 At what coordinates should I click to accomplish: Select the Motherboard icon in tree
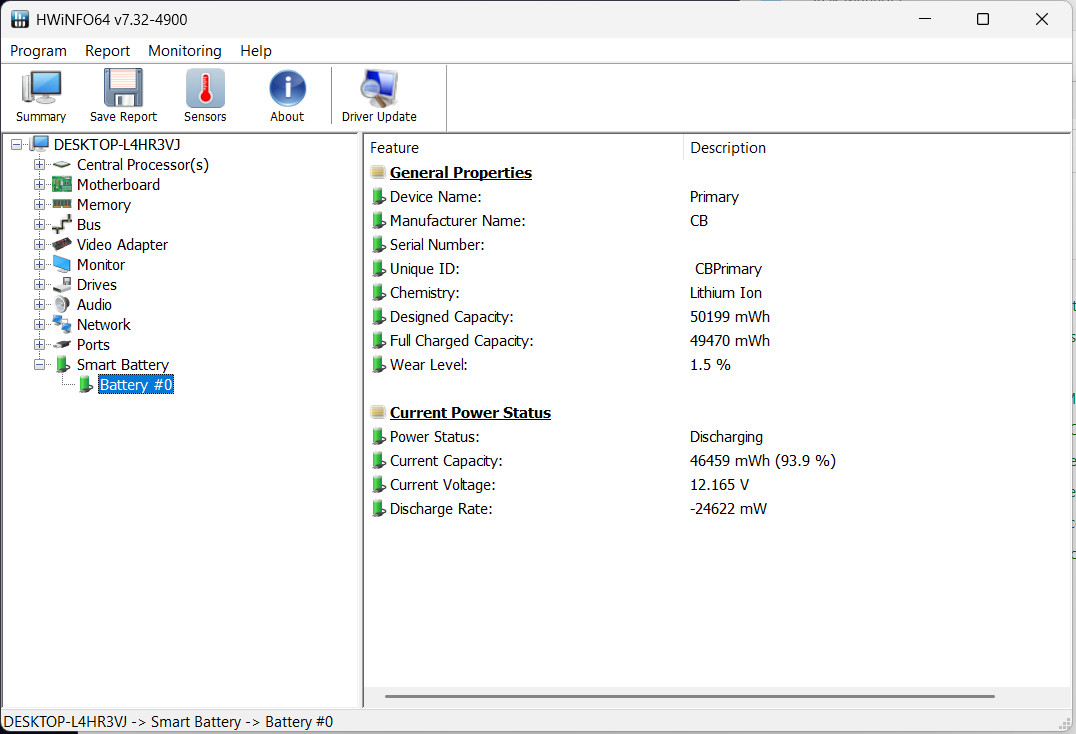point(62,185)
